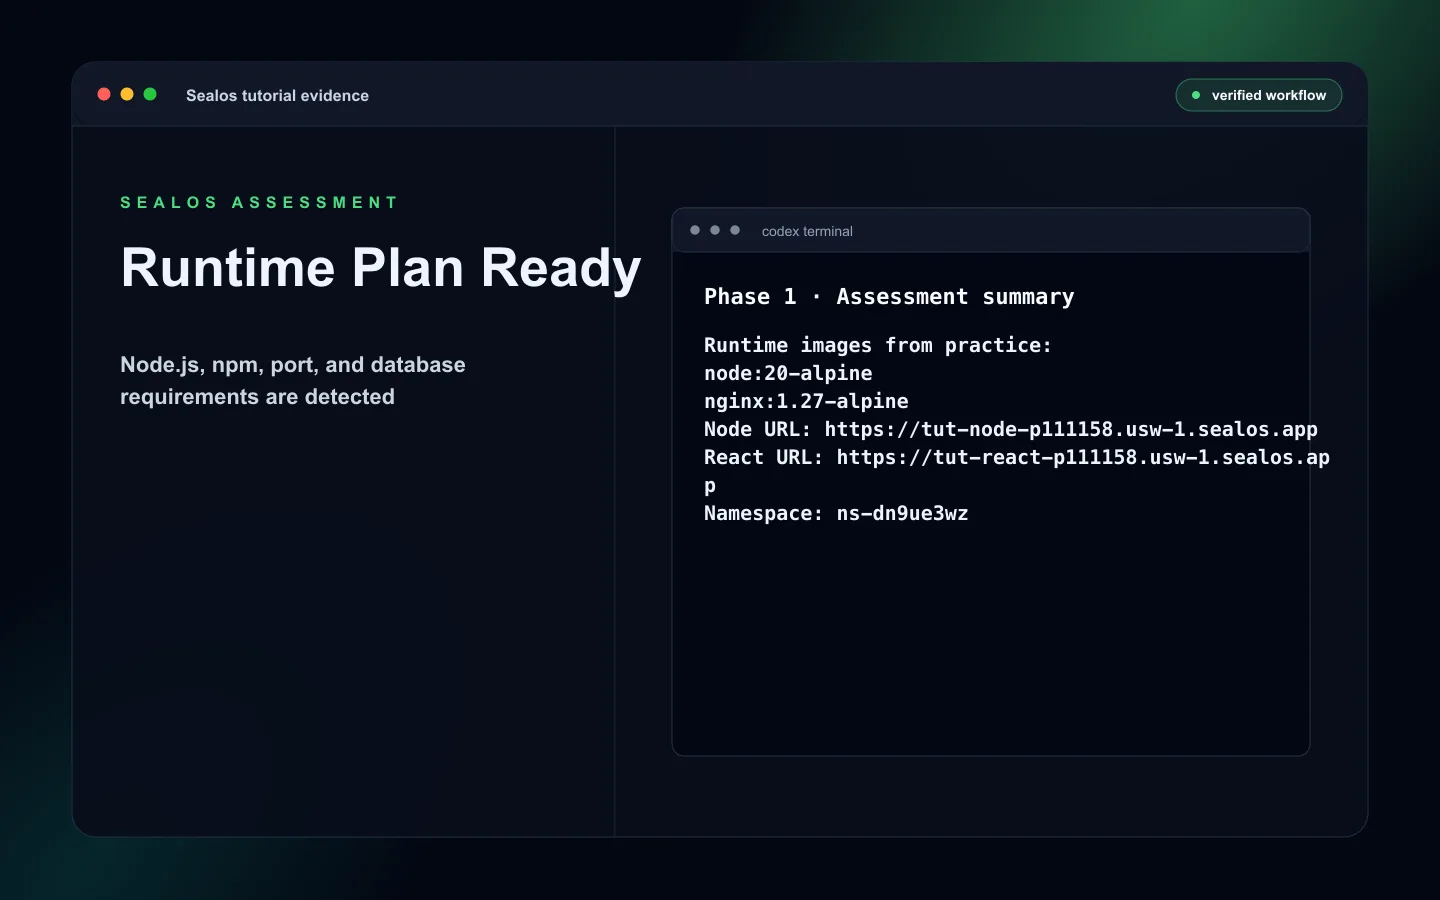Image resolution: width=1440 pixels, height=900 pixels.
Task: Select 'Namespace: ns-dn9ue3wz' terminal line
Action: tap(836, 513)
